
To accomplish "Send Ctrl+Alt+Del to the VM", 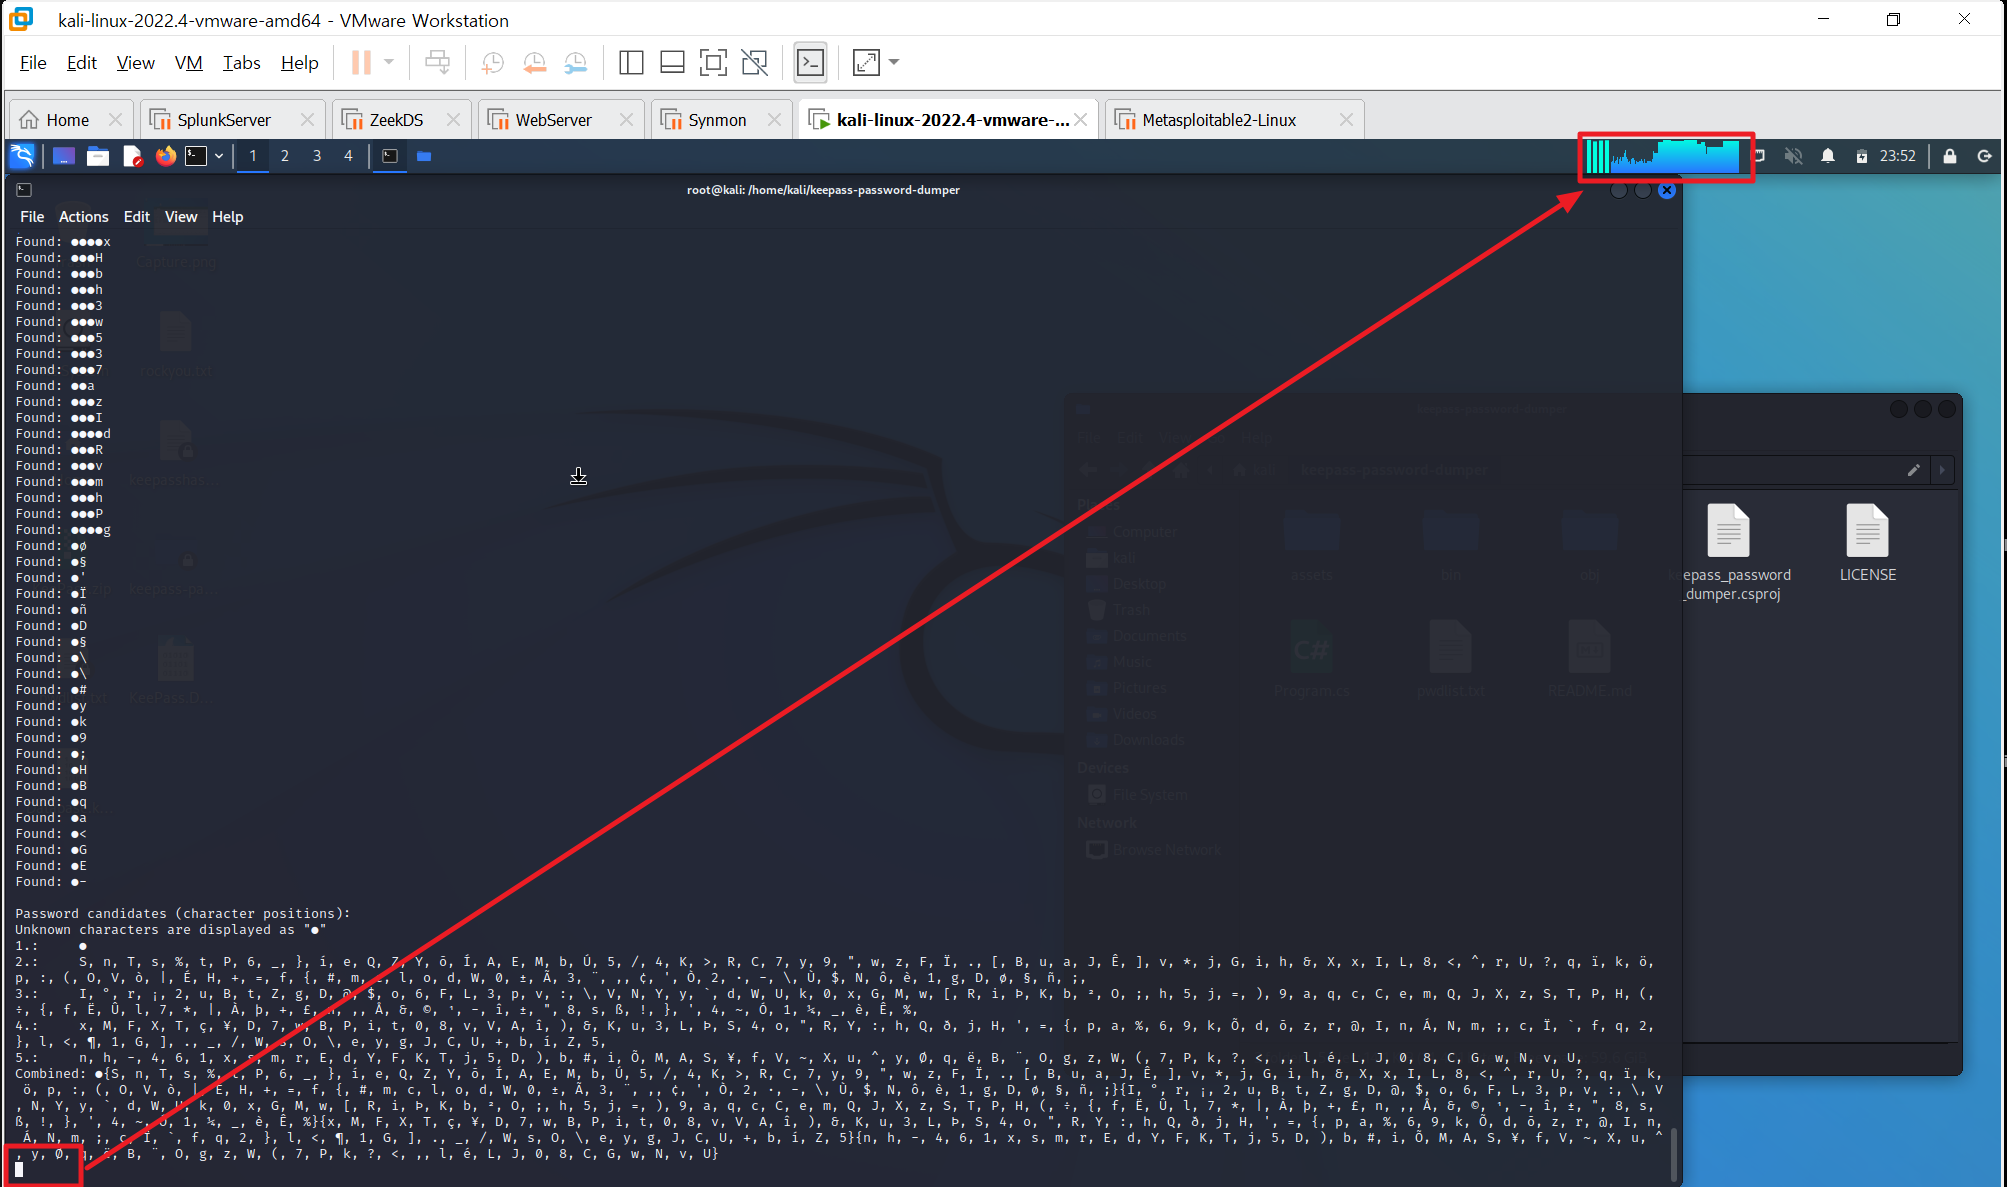I will click(437, 63).
